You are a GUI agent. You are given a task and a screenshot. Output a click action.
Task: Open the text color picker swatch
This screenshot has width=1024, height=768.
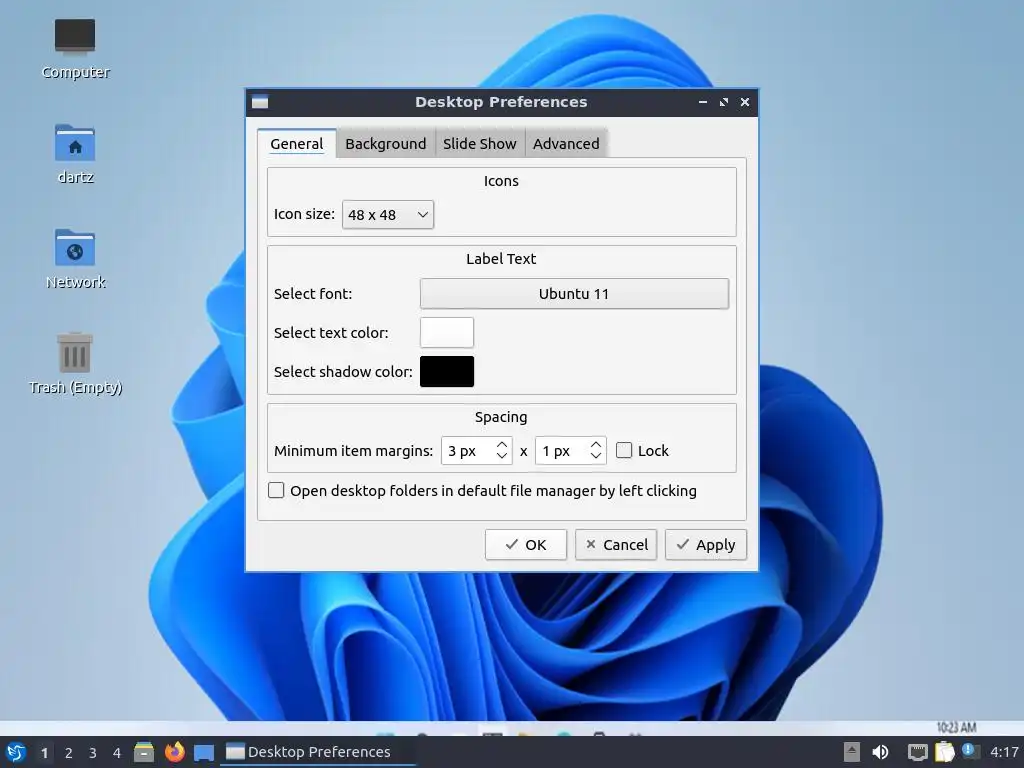[447, 332]
